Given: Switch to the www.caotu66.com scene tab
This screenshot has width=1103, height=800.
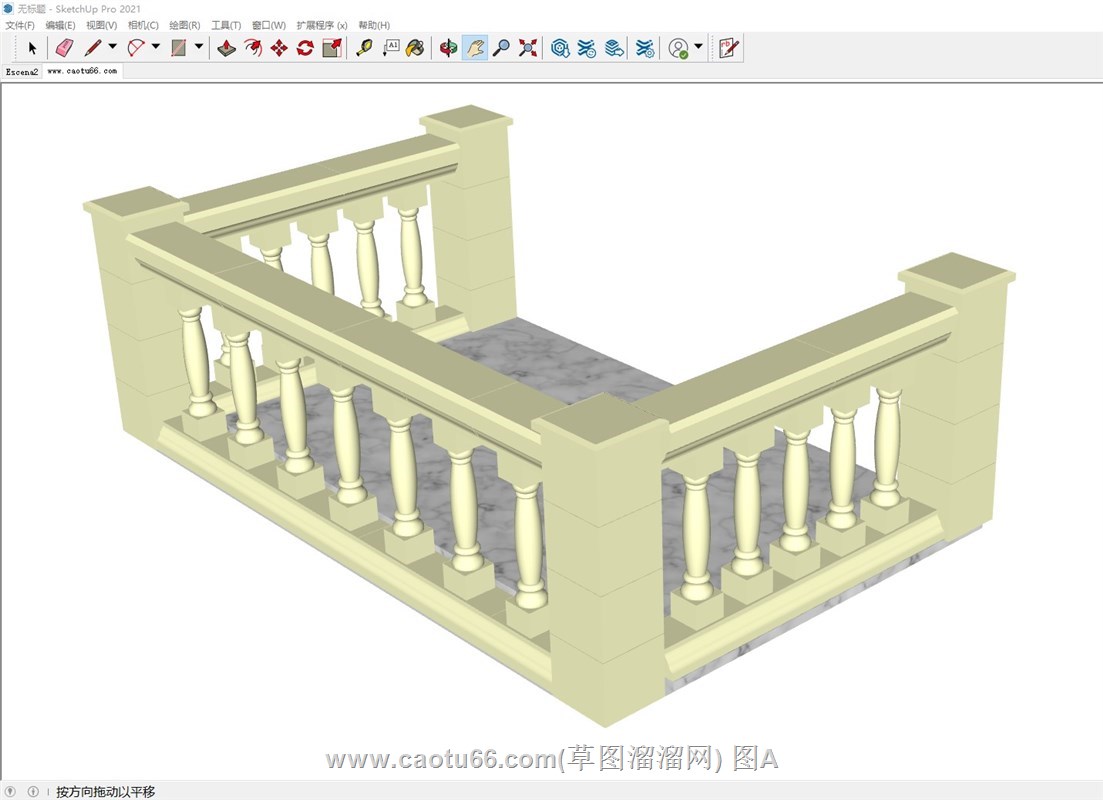Looking at the screenshot, I should pos(82,71).
